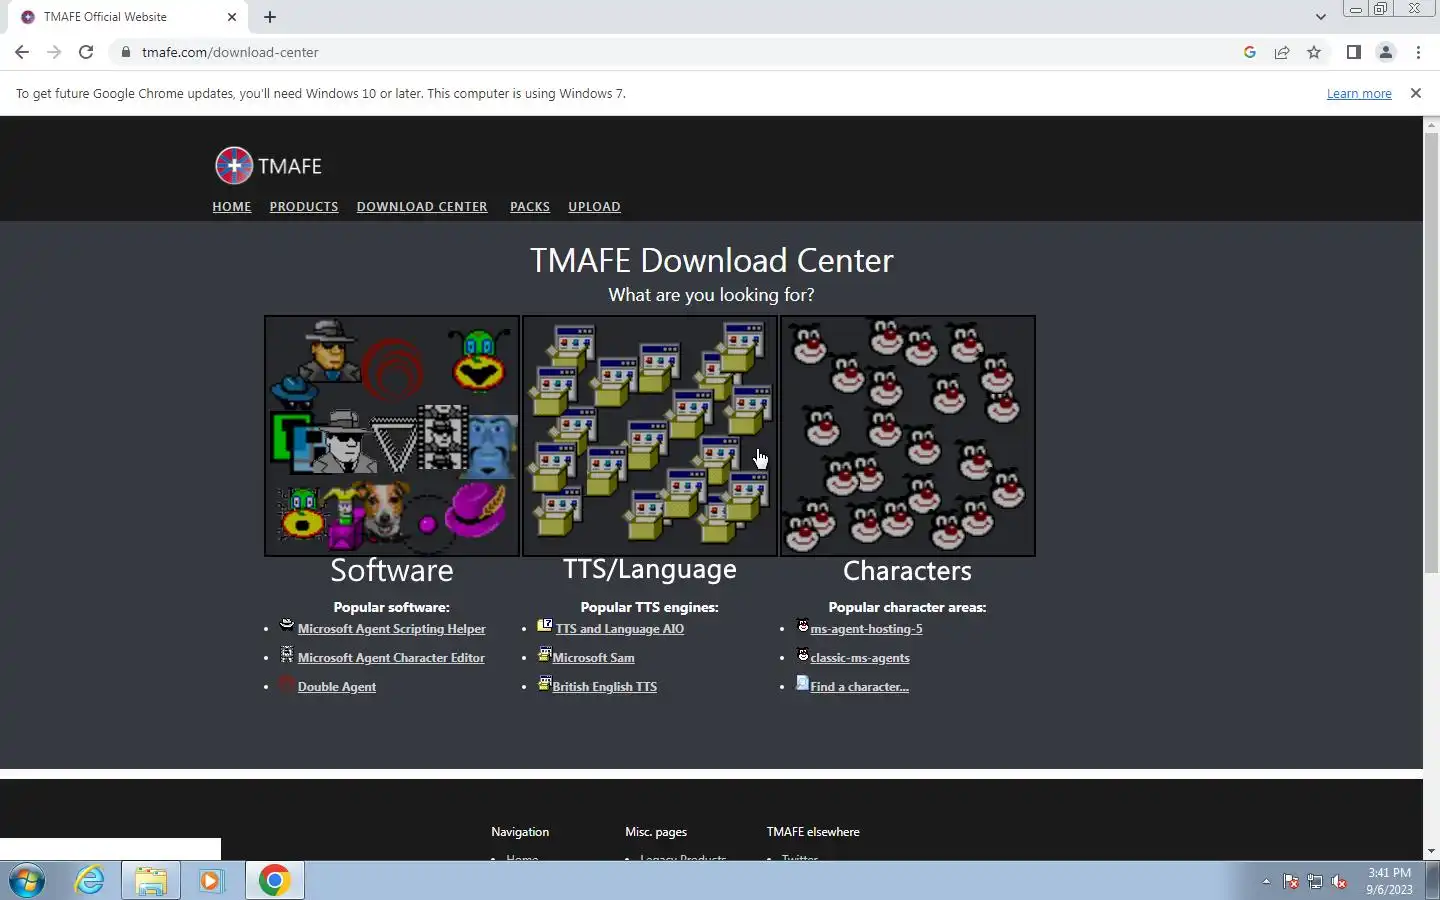Click the Software category thumbnail
Viewport: 1440px width, 900px height.
392,436
